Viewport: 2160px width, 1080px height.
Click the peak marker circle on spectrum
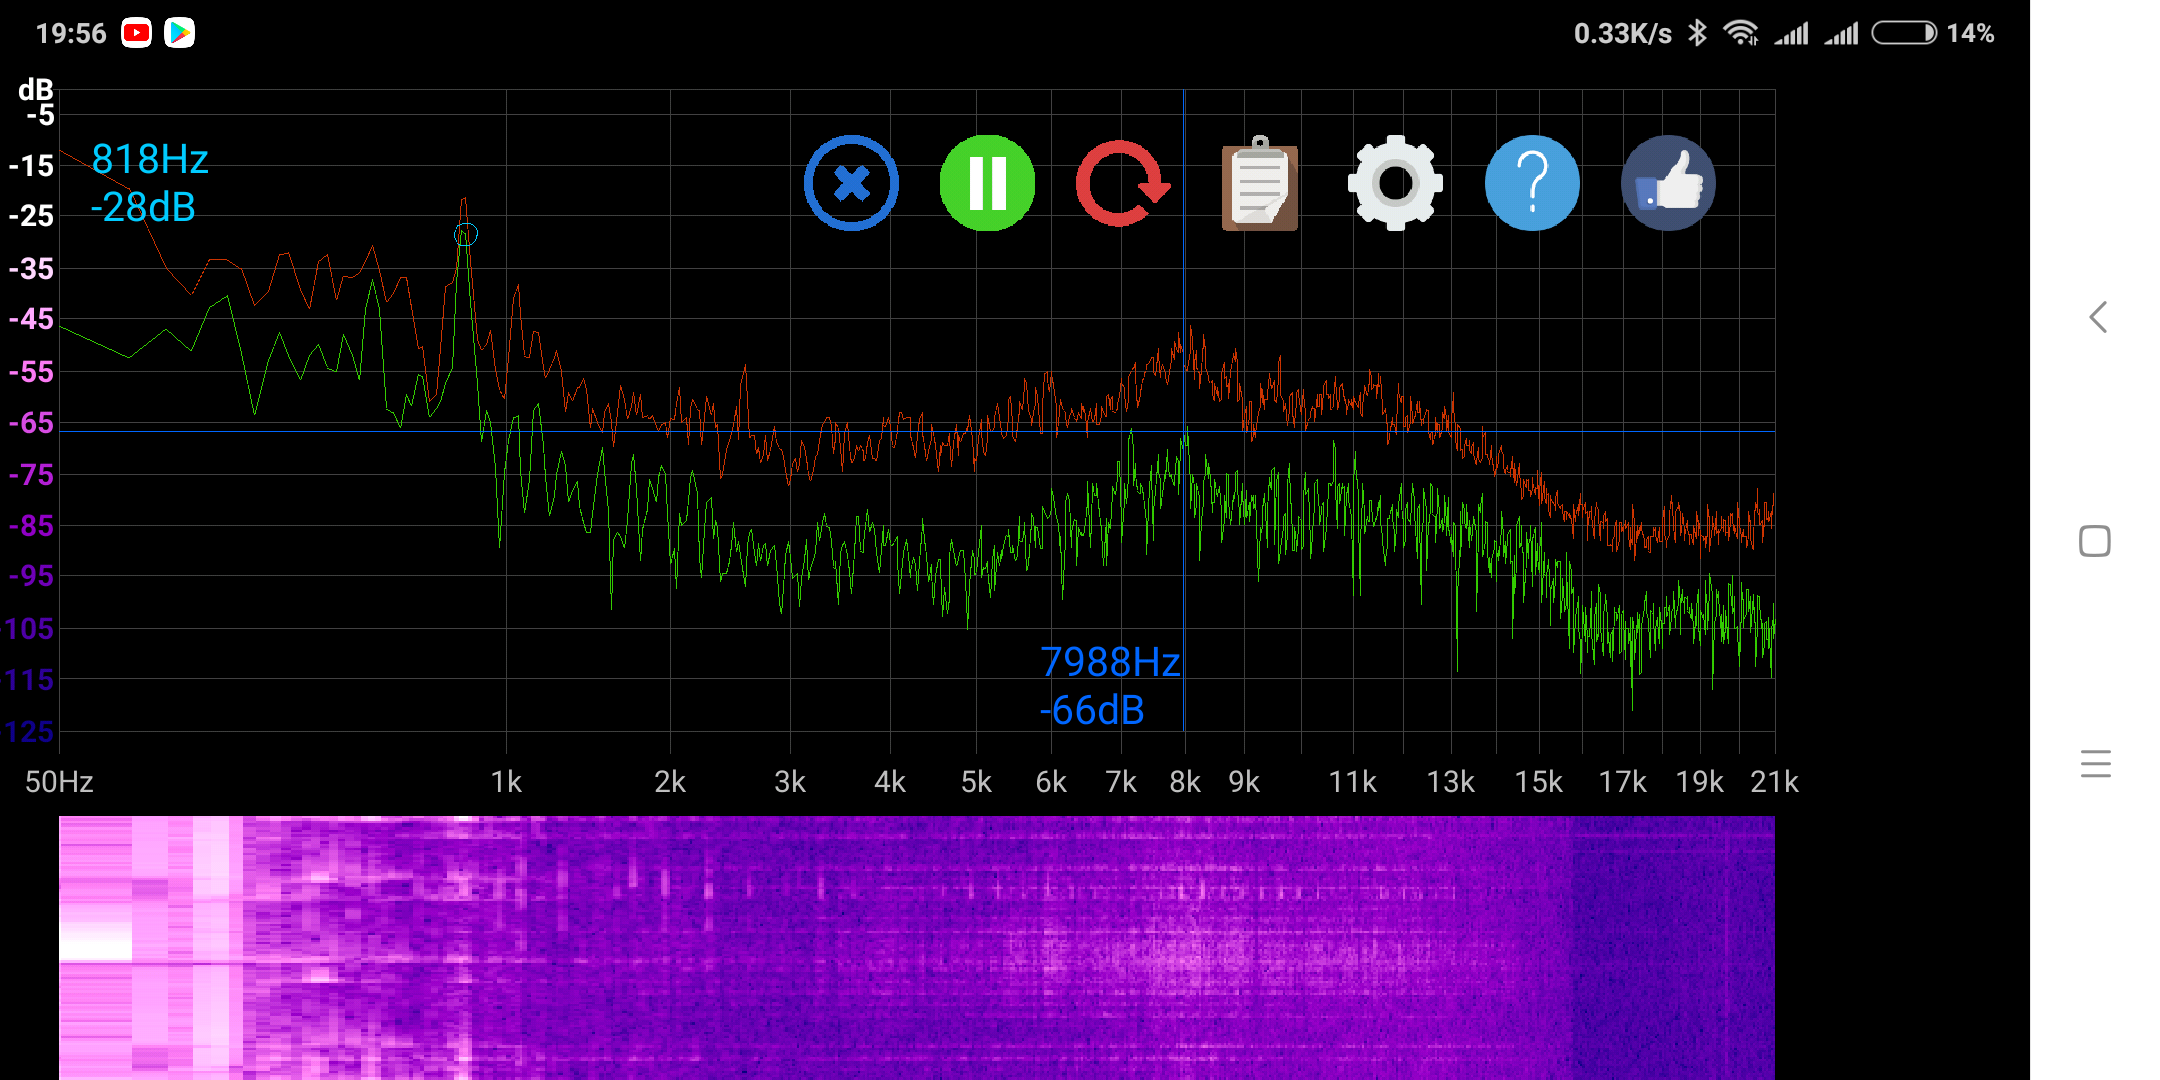pos(466,235)
